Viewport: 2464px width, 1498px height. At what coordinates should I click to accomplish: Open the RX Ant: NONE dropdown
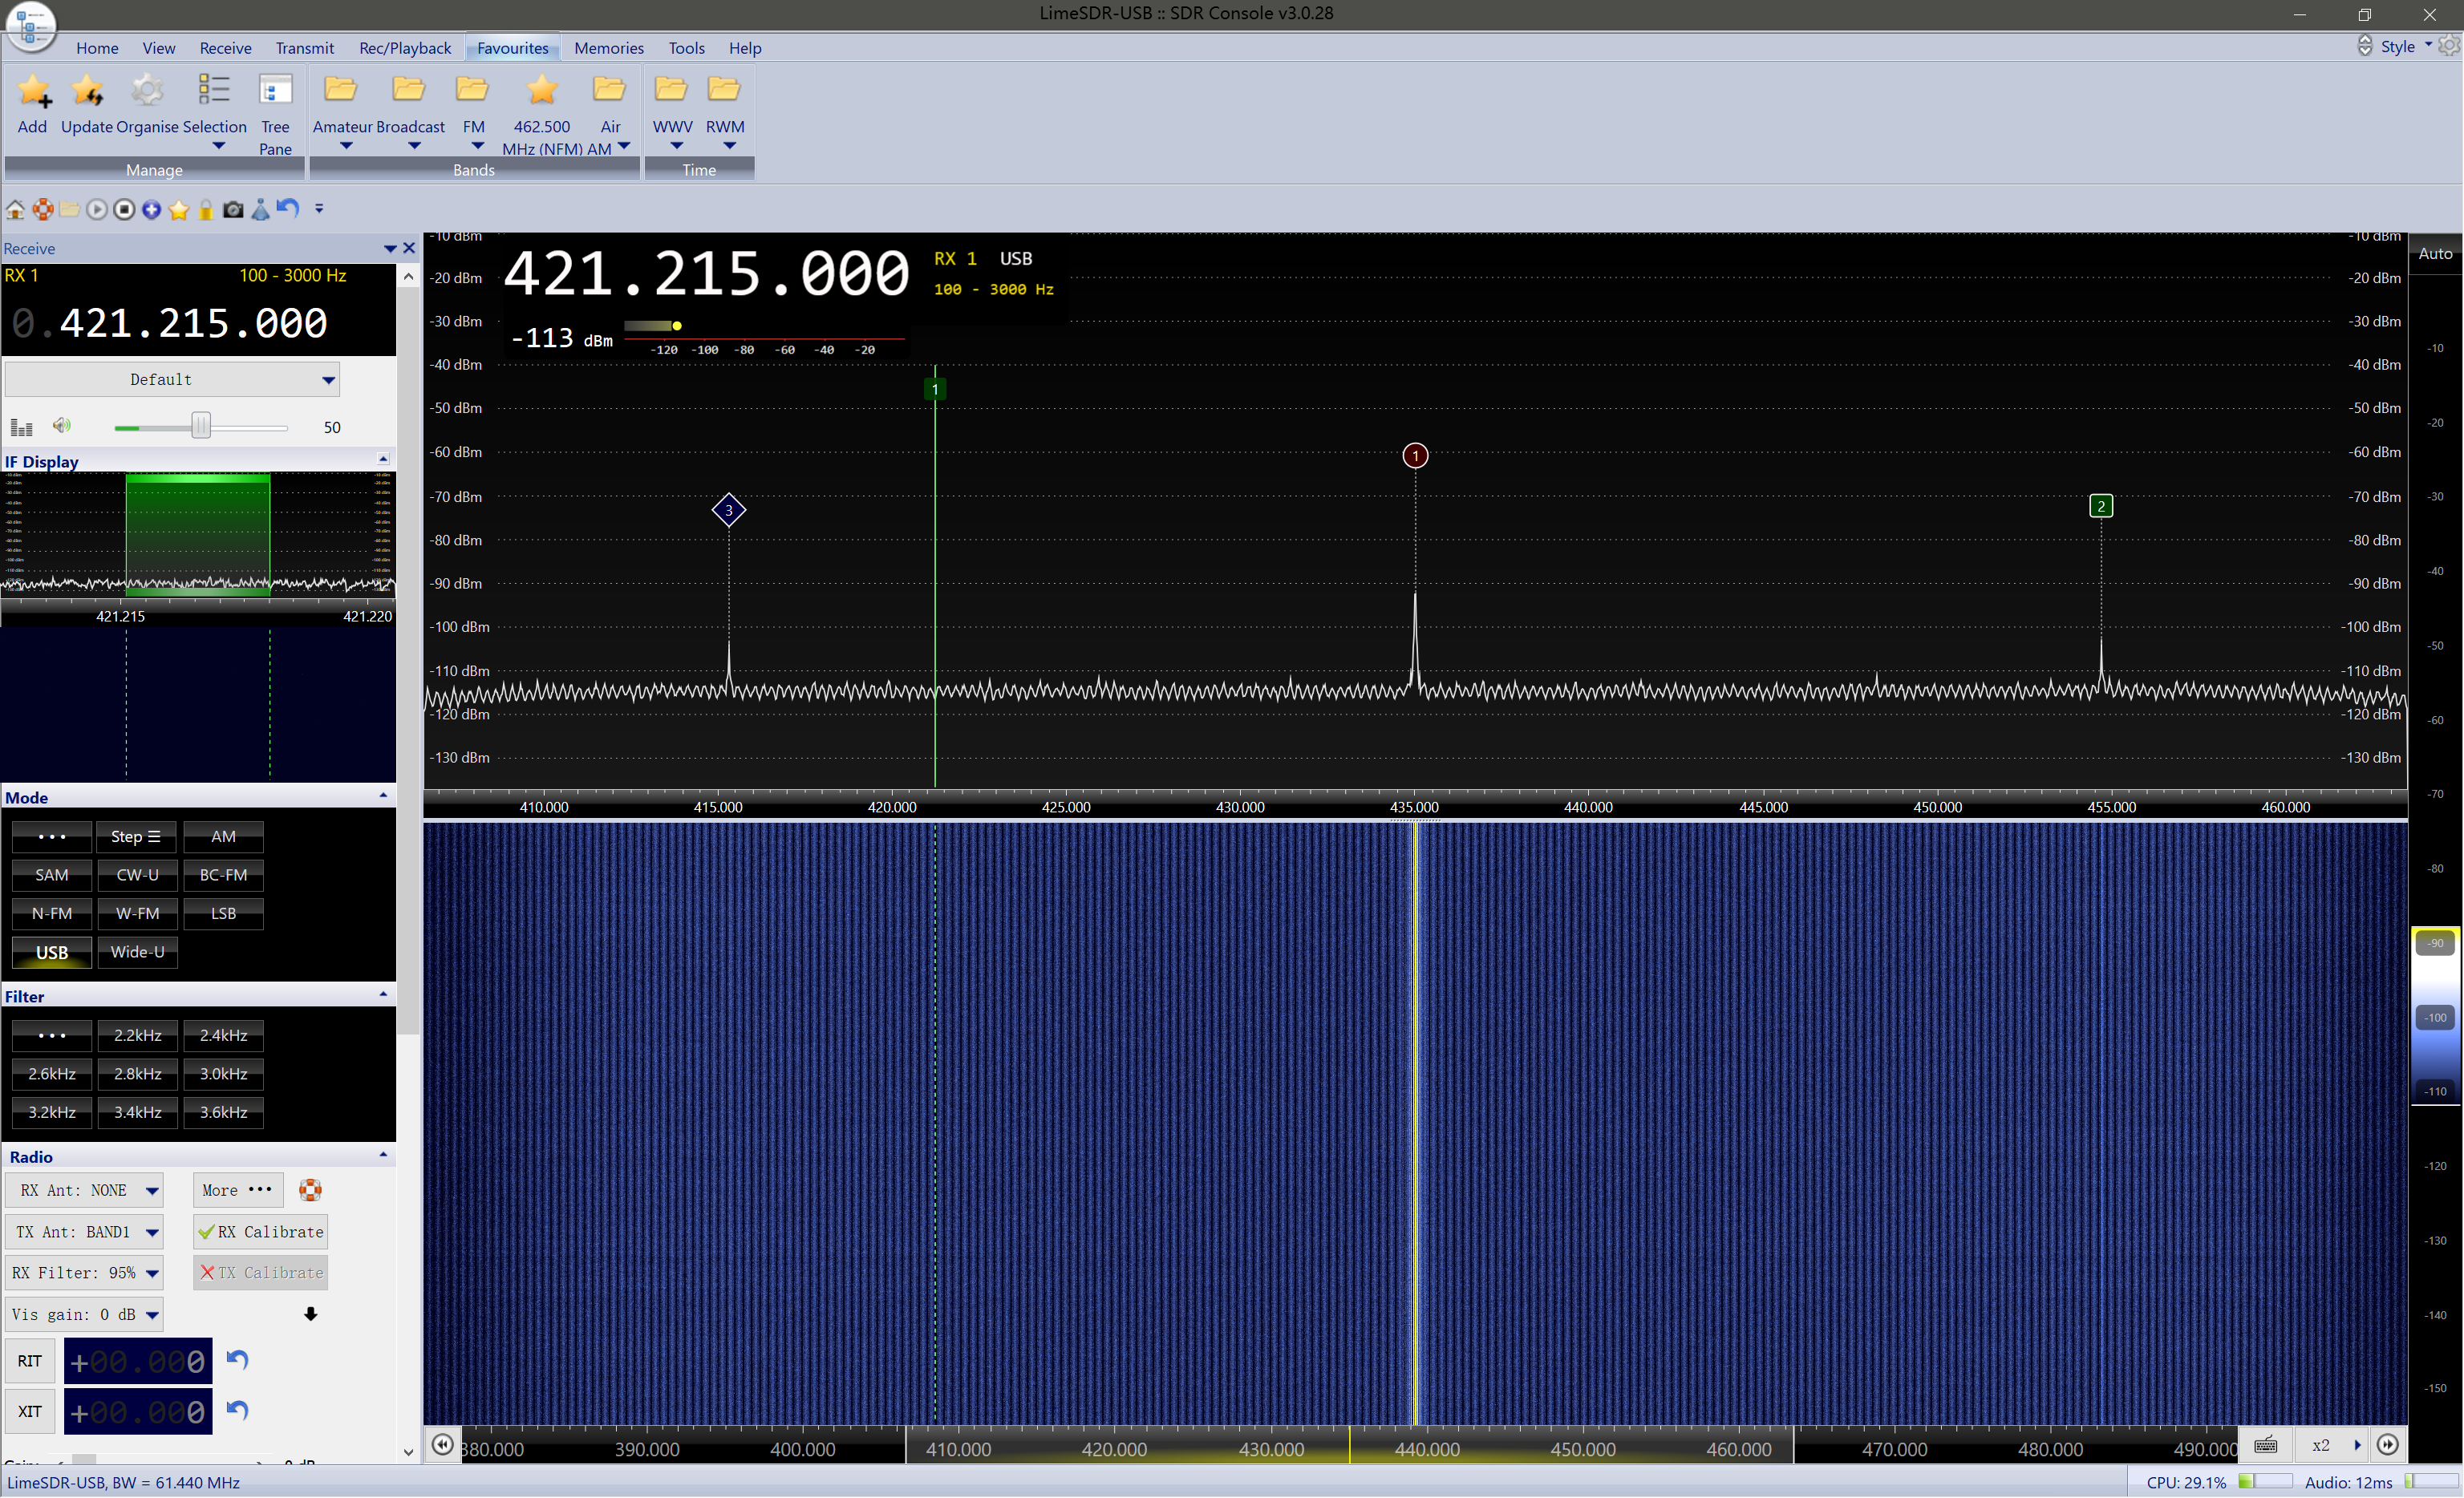coord(85,1190)
